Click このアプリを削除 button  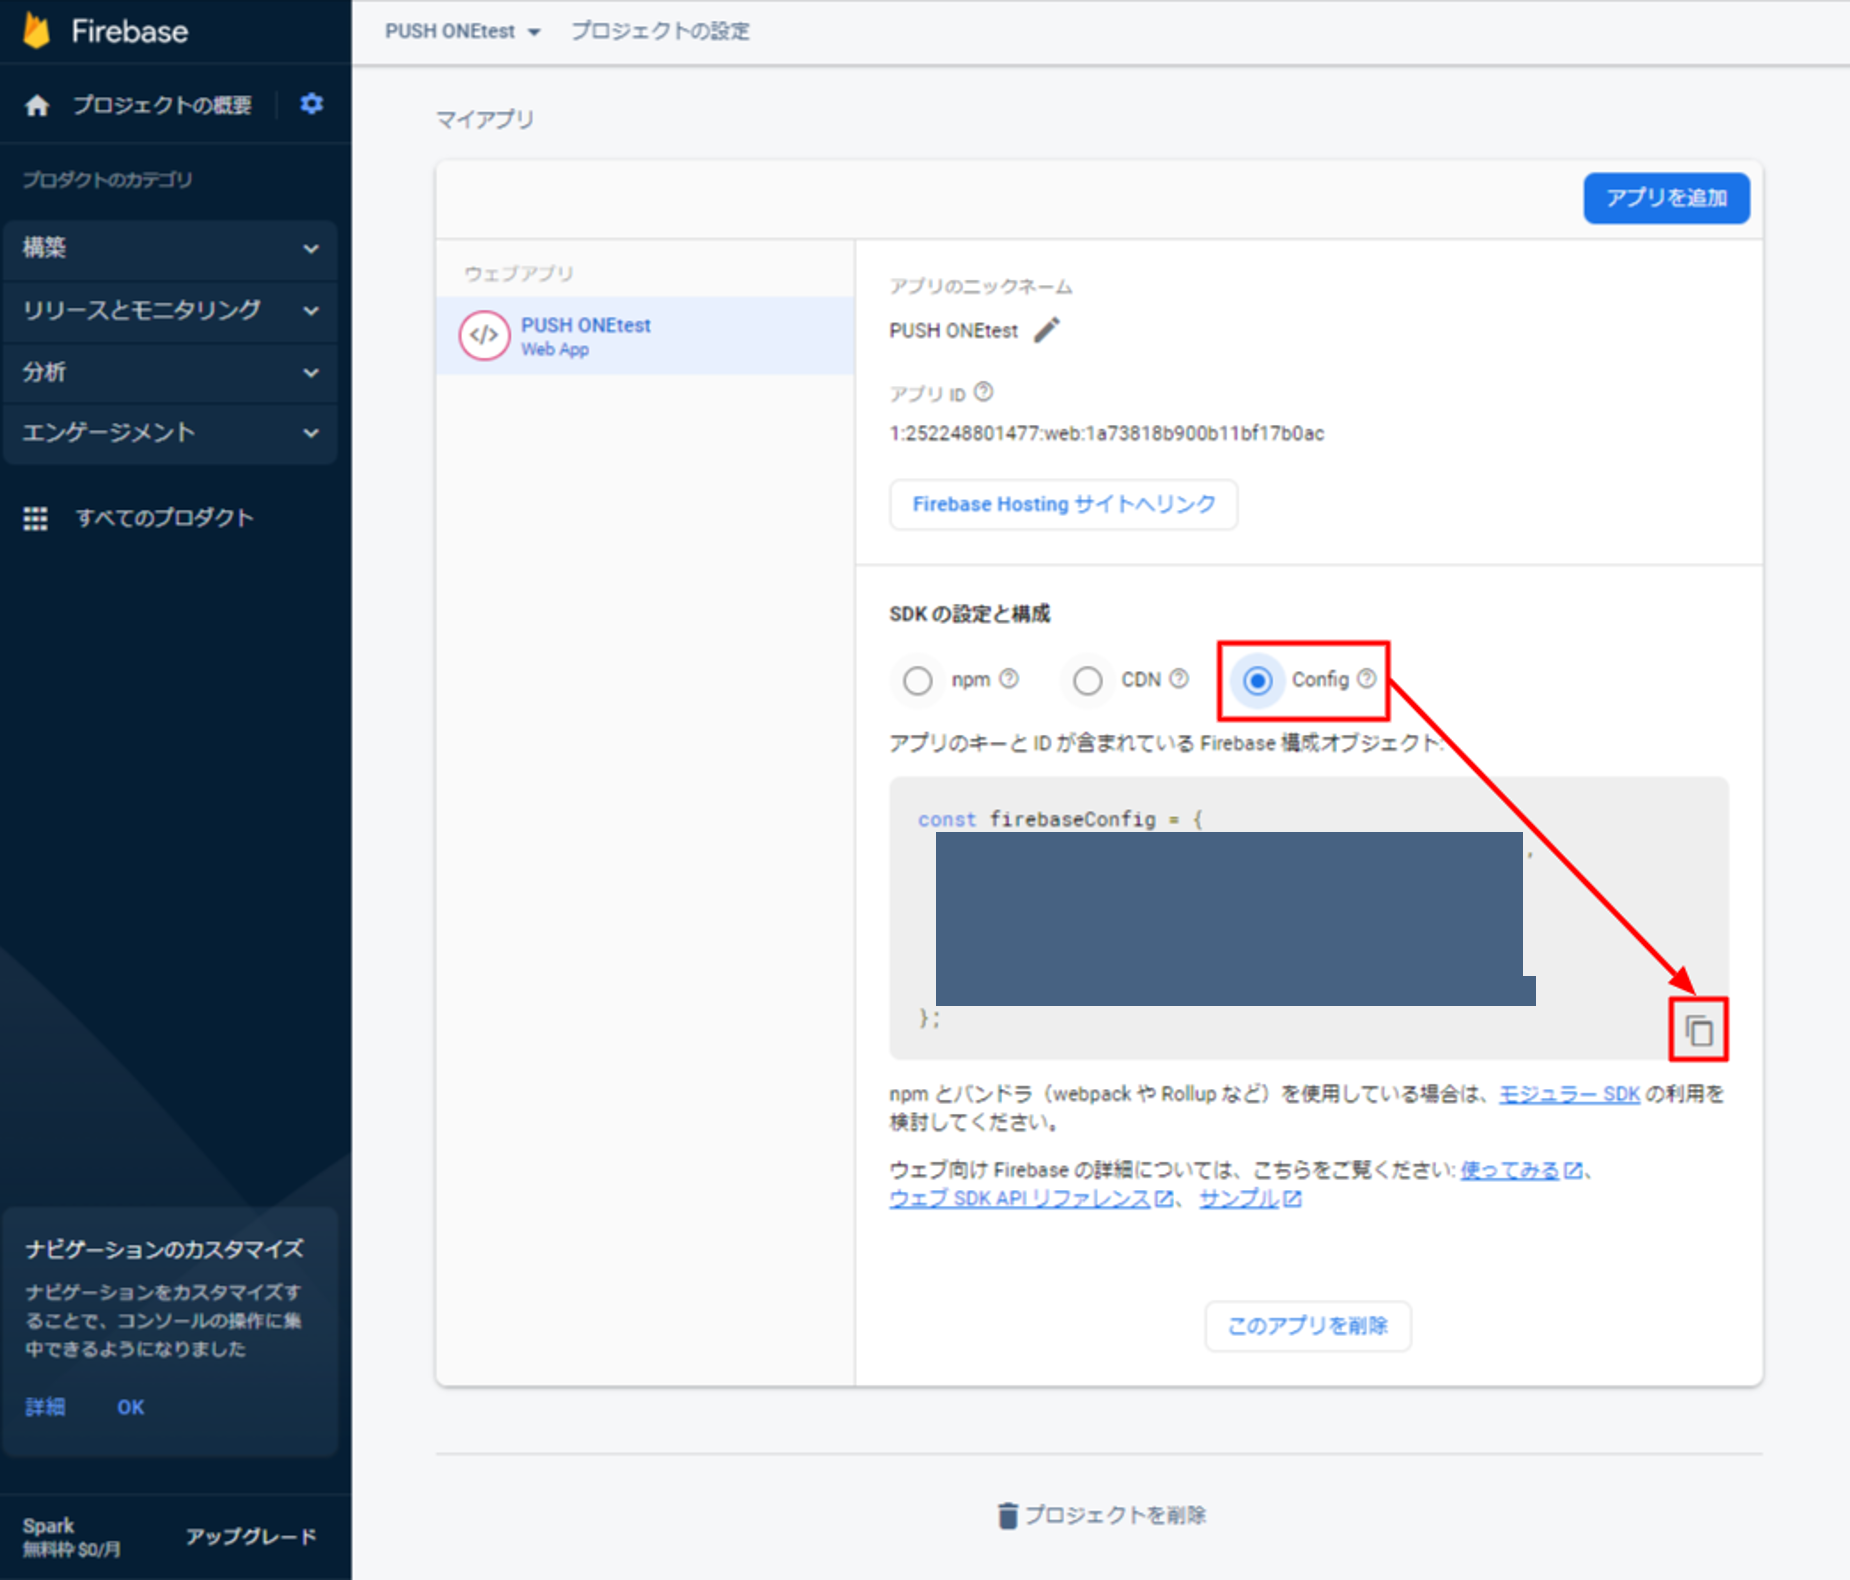(x=1308, y=1326)
